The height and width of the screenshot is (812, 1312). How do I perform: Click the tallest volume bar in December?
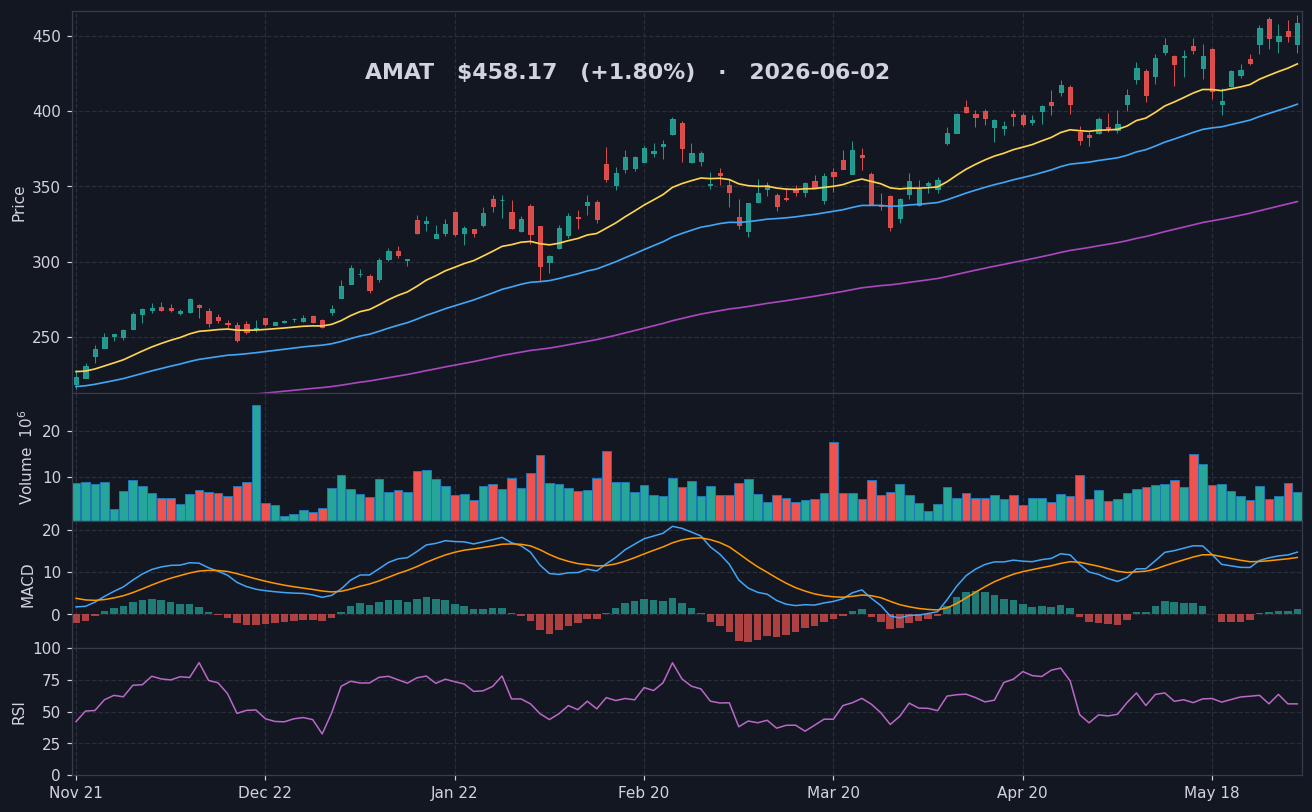click(x=256, y=463)
